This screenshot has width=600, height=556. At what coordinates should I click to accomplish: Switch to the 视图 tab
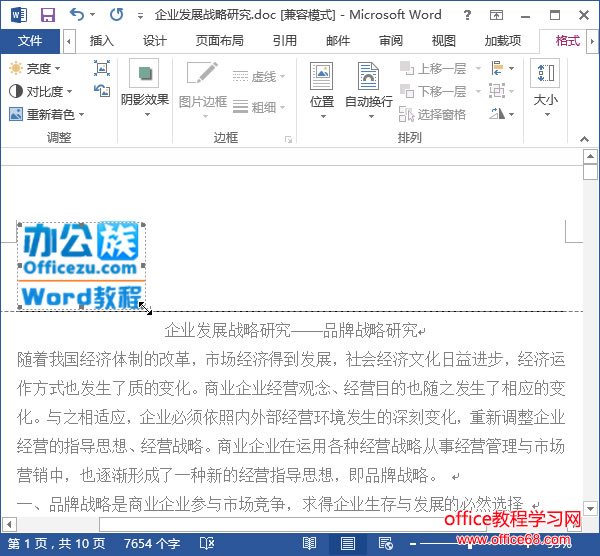coord(444,41)
